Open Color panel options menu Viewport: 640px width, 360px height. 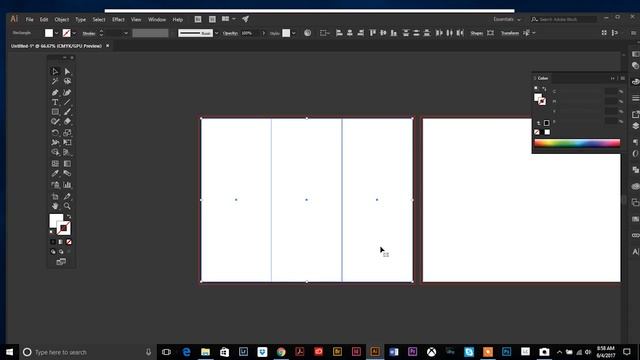point(622,78)
